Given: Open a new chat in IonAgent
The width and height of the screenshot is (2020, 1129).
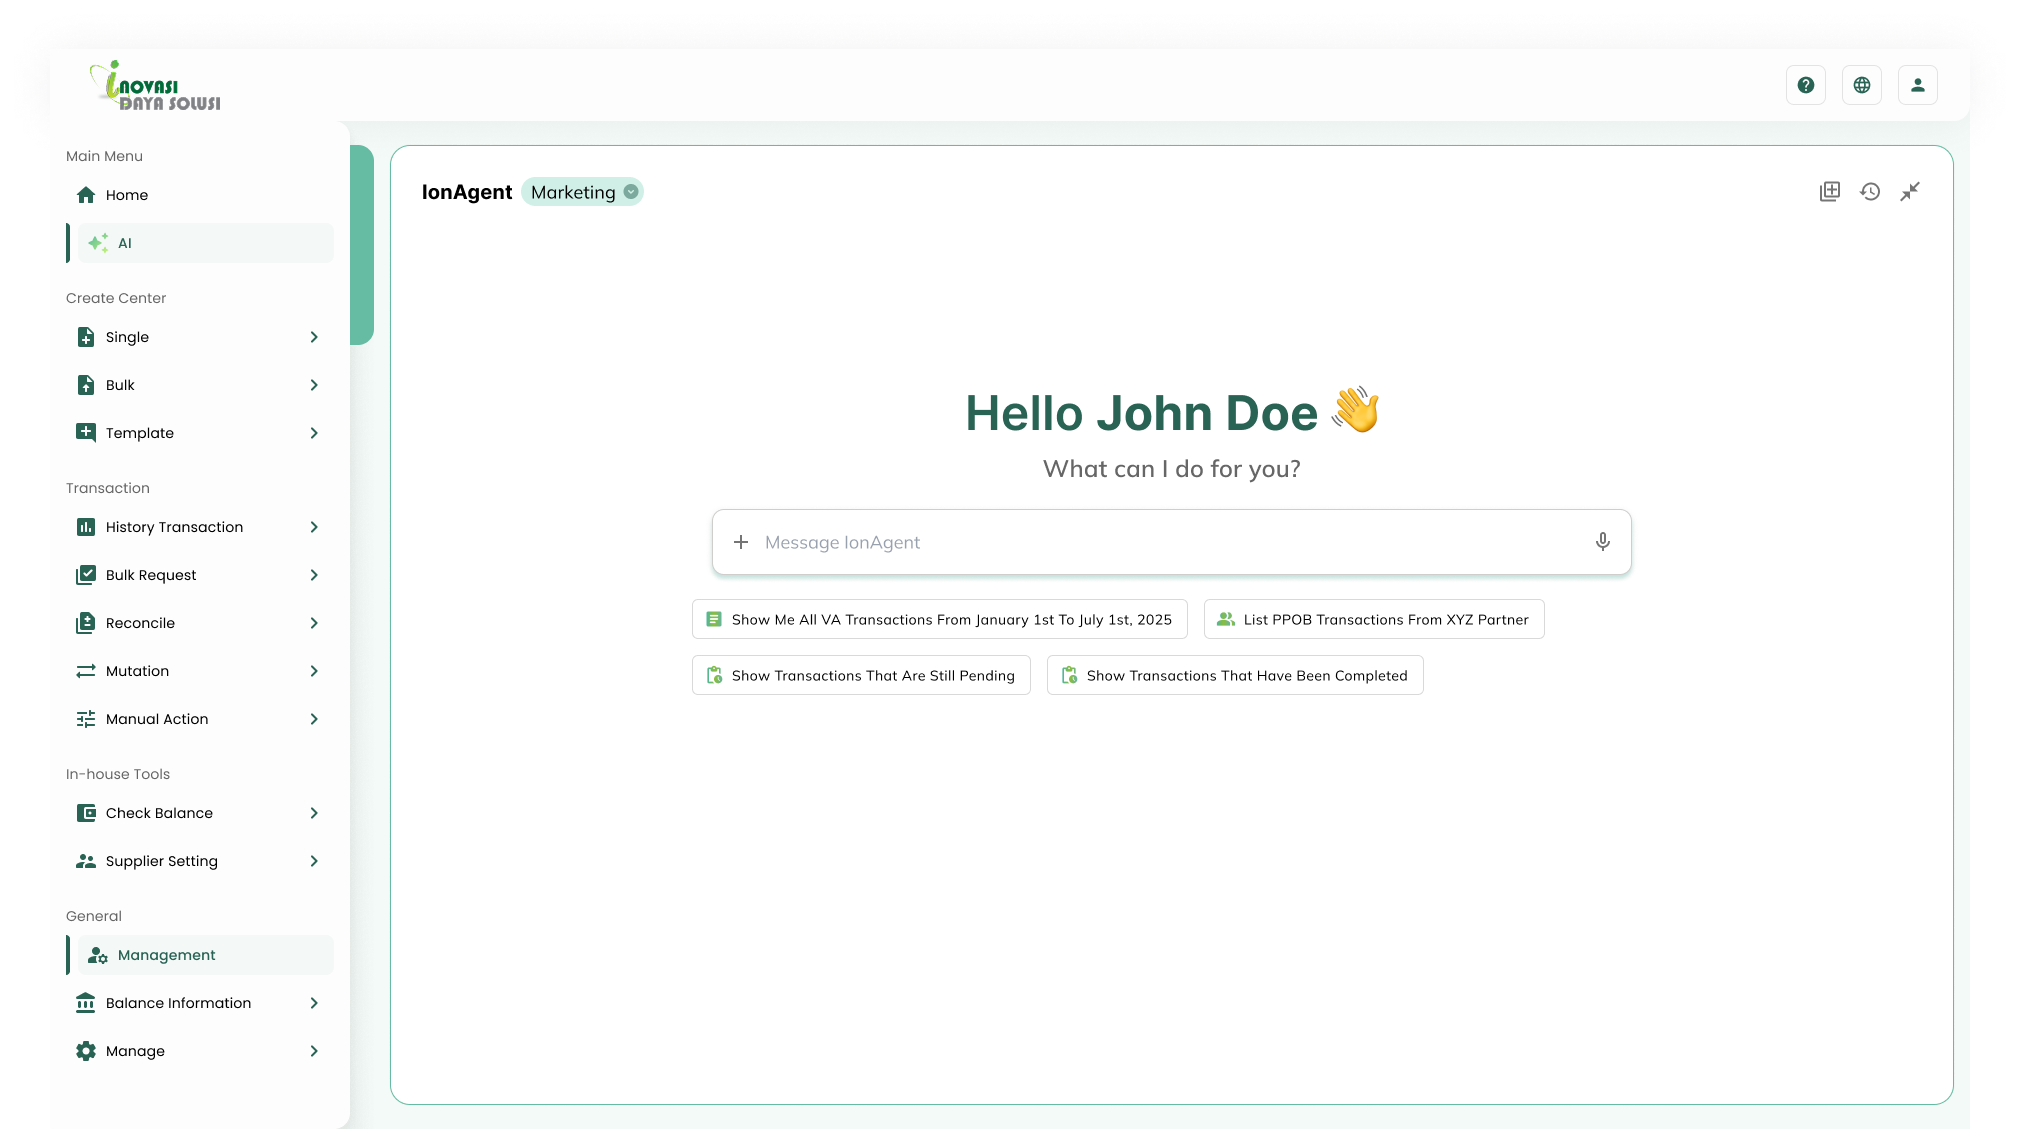Looking at the screenshot, I should [1829, 191].
